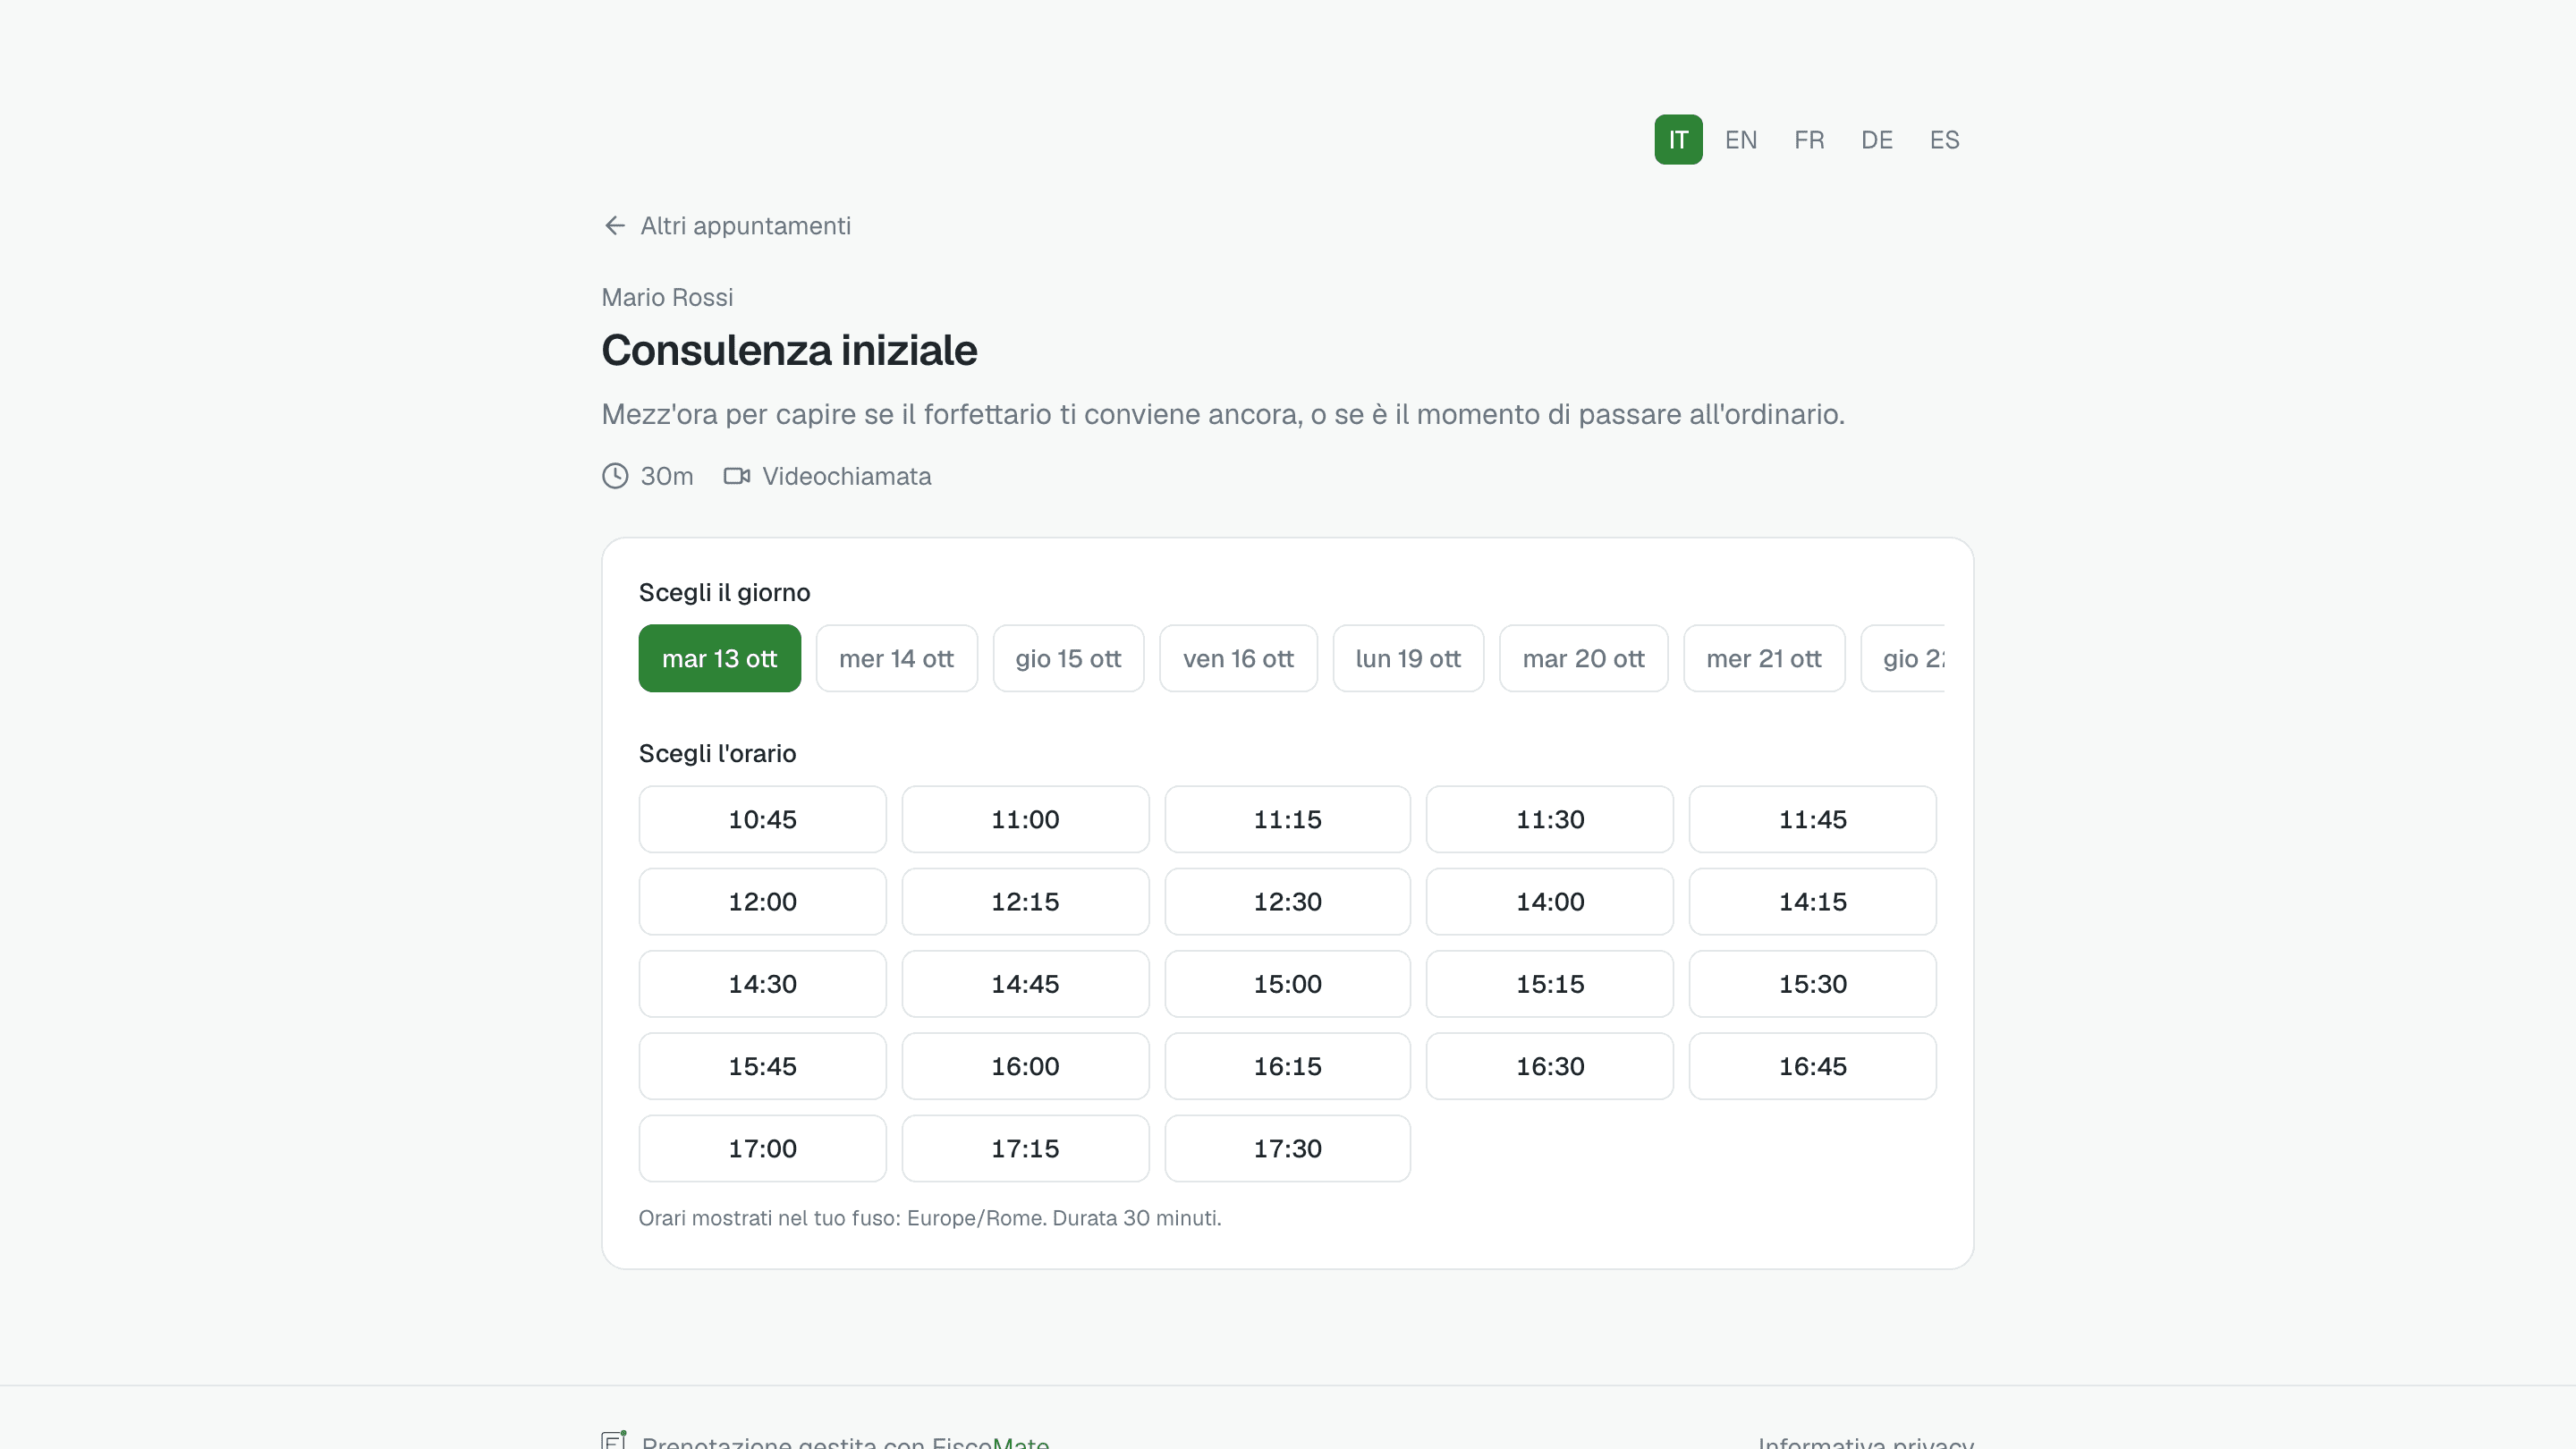Select the 16:00 time slot
2576x1449 pixels.
[x=1026, y=1067]
